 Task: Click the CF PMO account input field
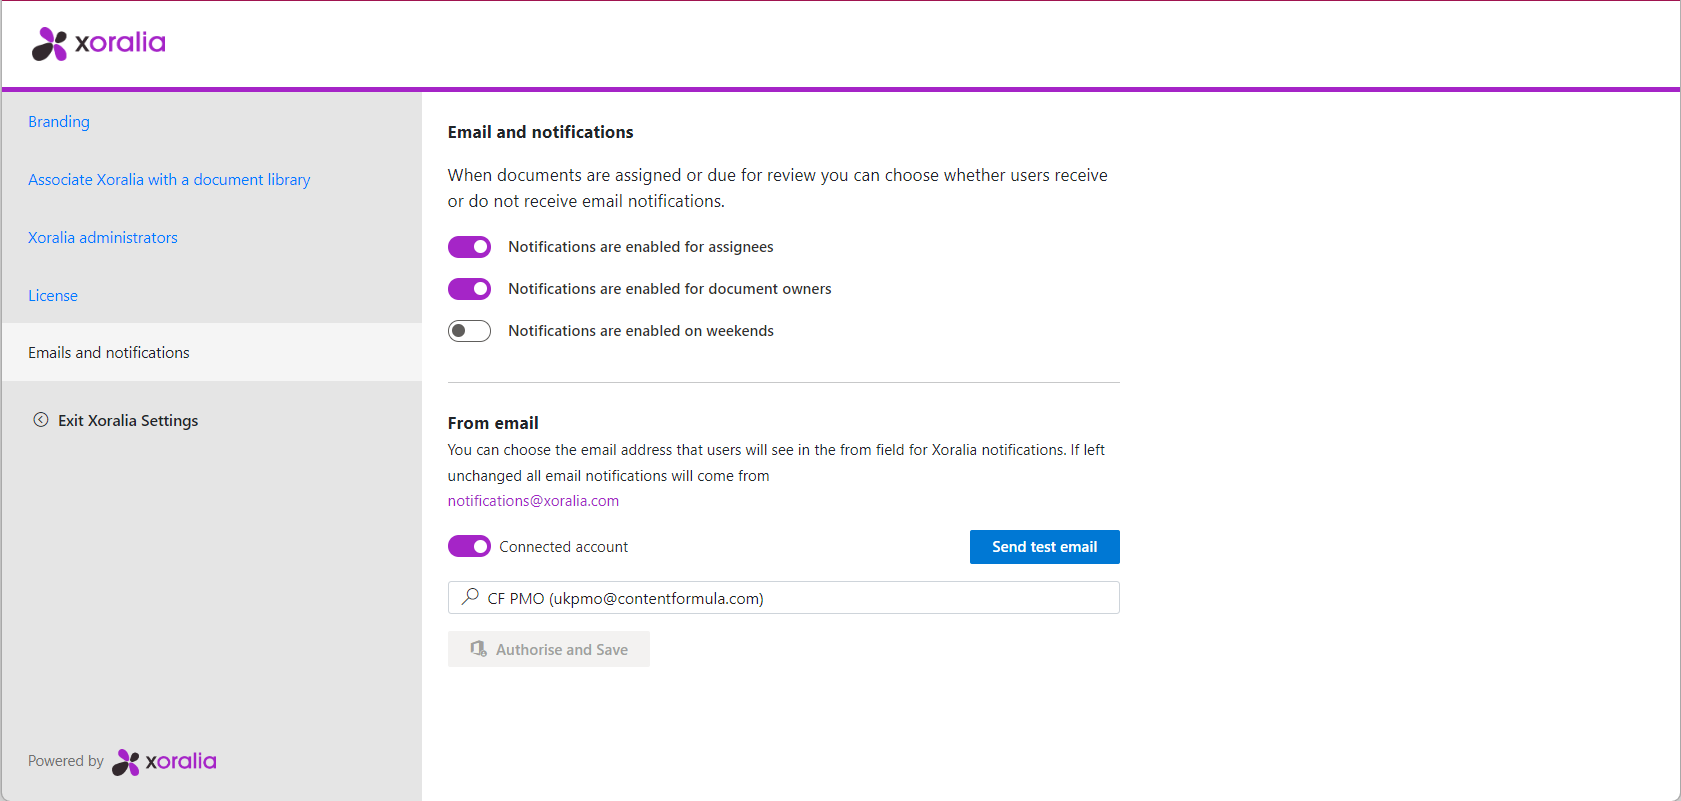click(x=783, y=598)
